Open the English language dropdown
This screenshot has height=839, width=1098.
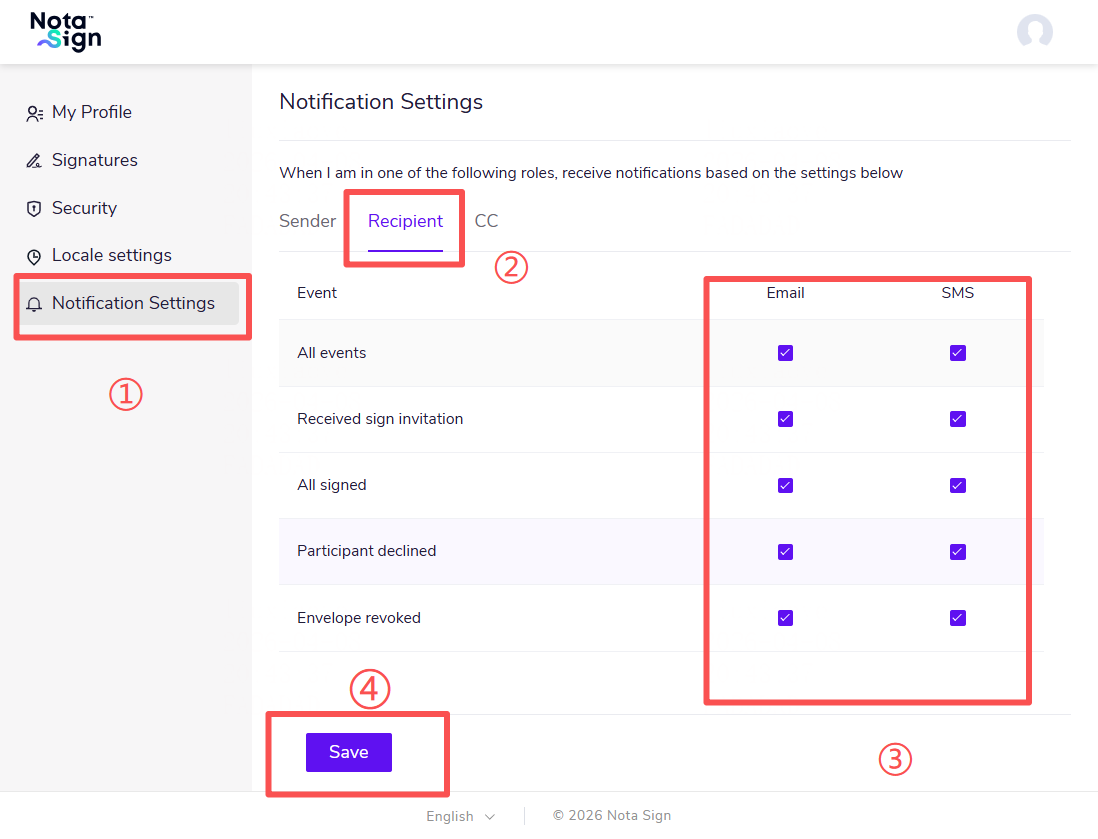pyautogui.click(x=460, y=816)
